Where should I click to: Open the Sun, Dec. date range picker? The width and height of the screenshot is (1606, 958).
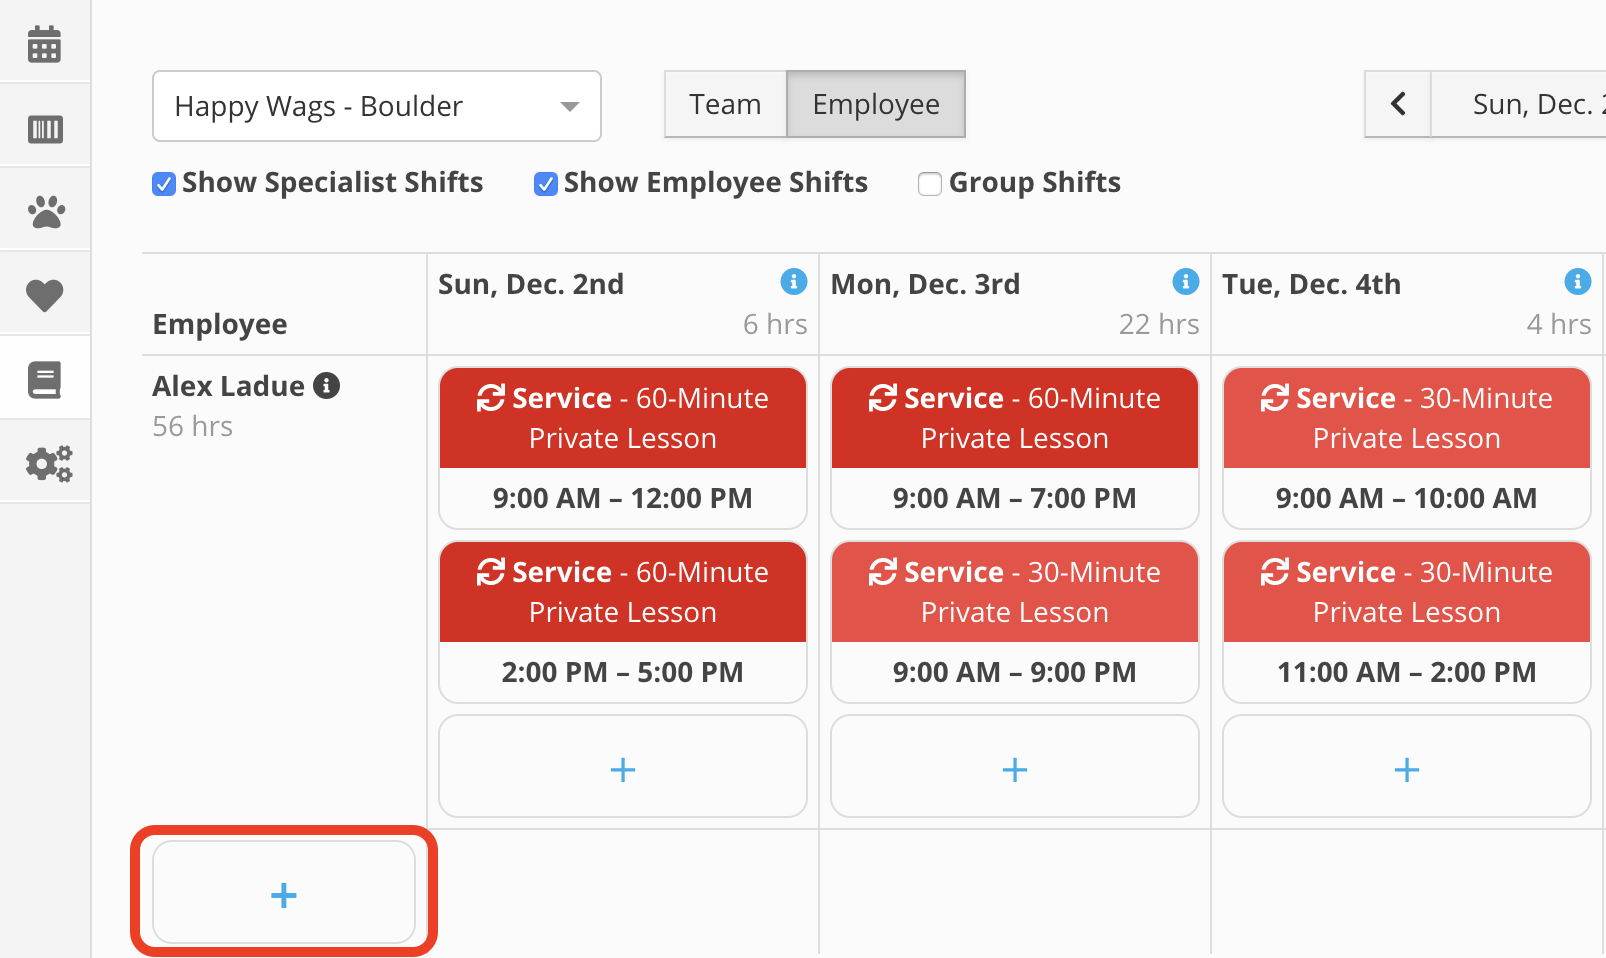click(1518, 104)
